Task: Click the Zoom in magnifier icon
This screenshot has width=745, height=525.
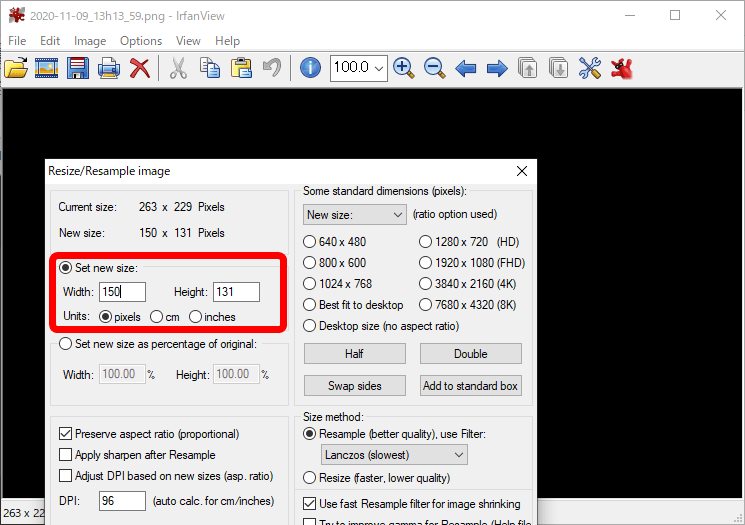Action: click(x=404, y=68)
